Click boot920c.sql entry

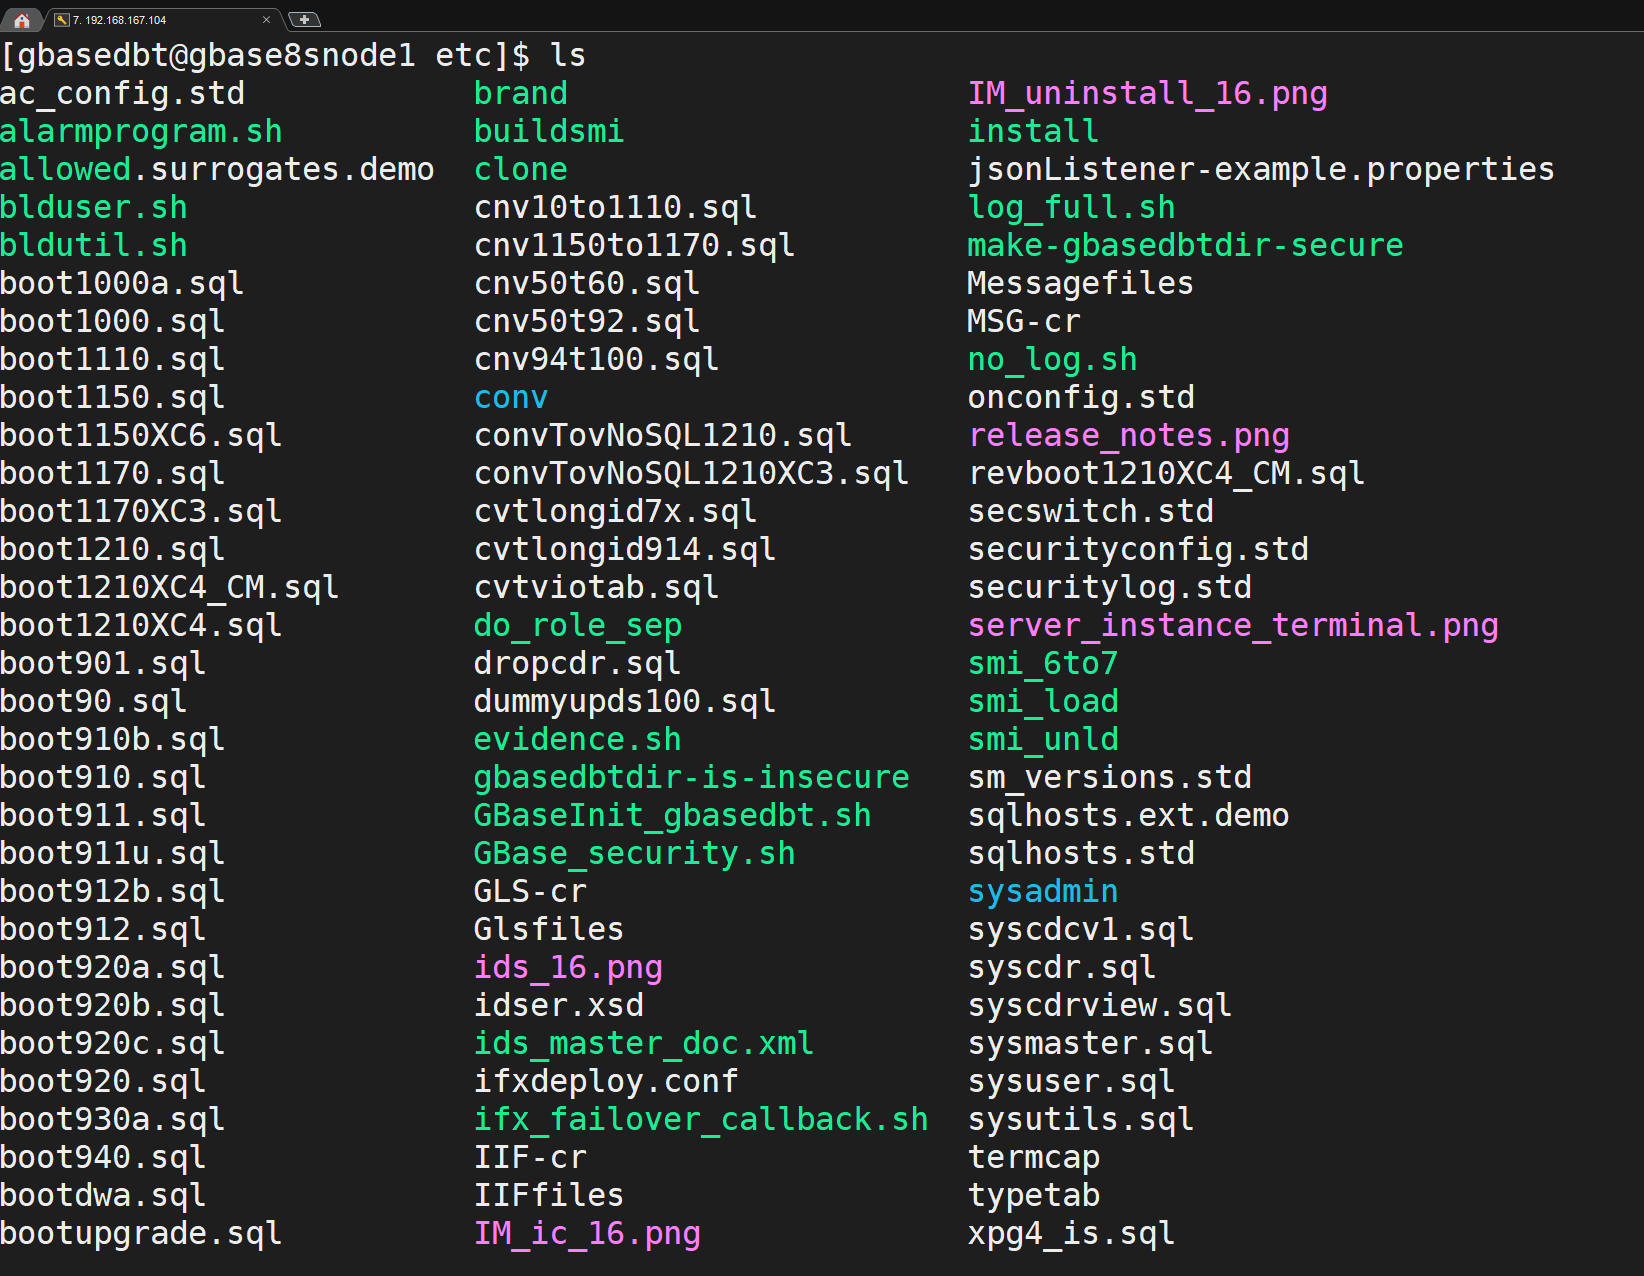[x=113, y=1044]
